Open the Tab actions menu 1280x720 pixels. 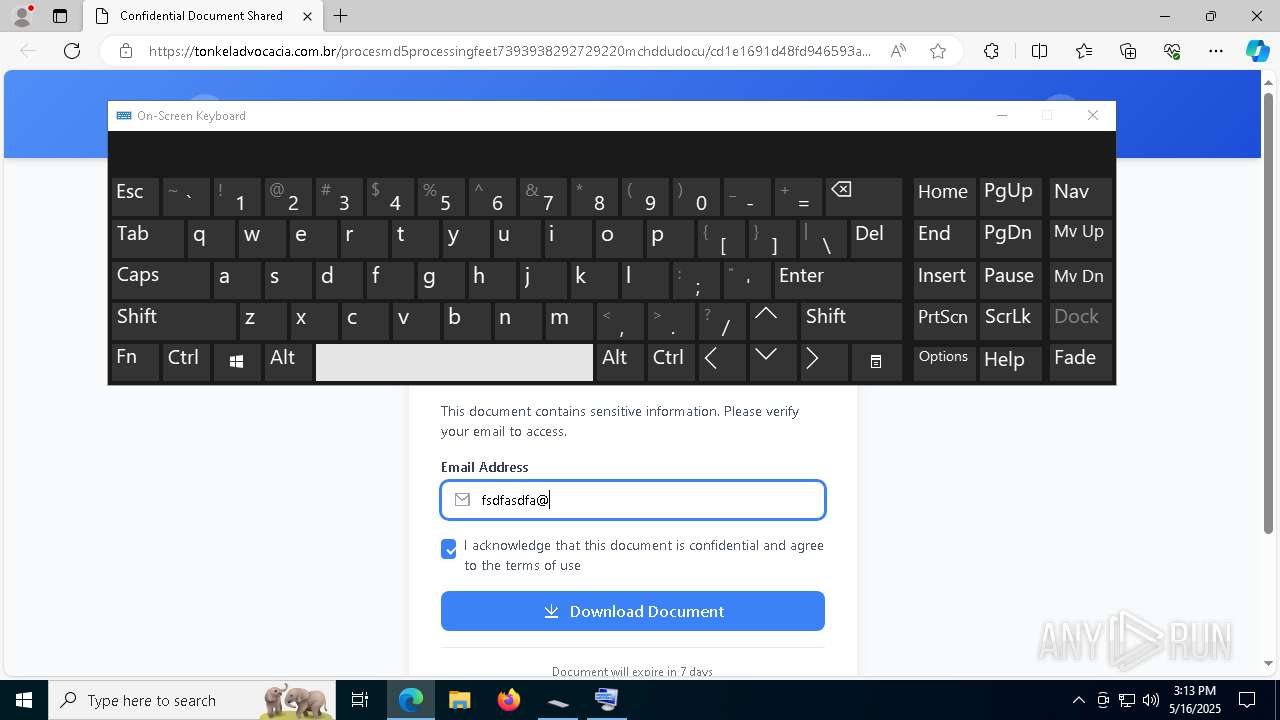point(60,16)
